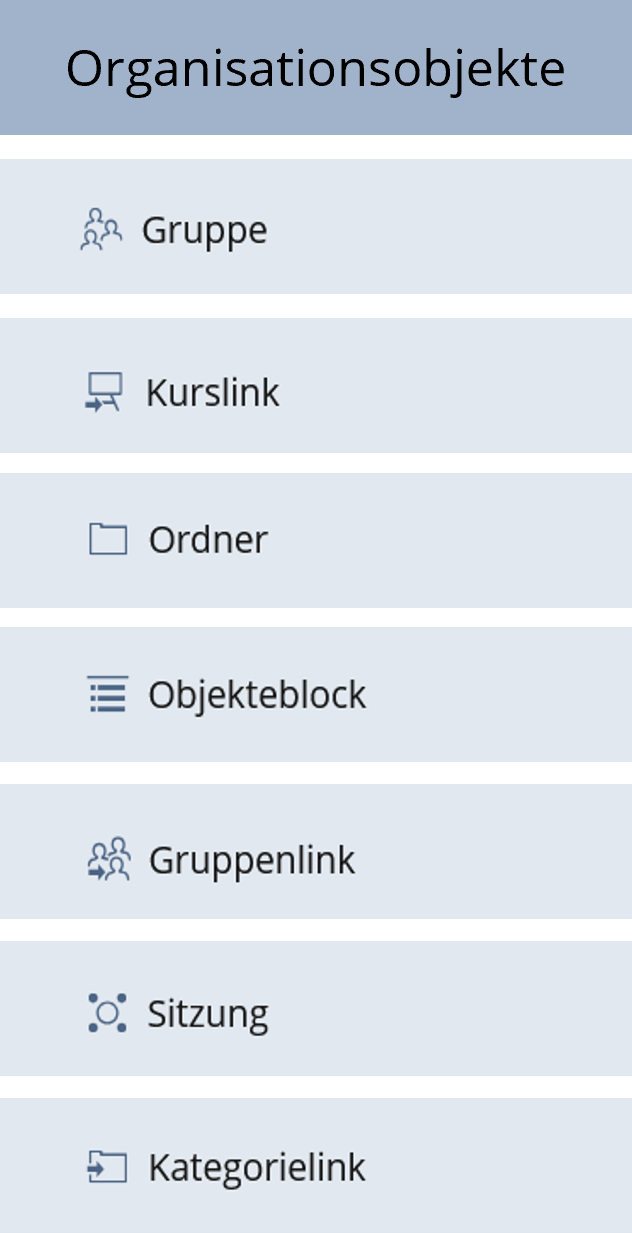Click the Gruppe text label

[x=204, y=229]
